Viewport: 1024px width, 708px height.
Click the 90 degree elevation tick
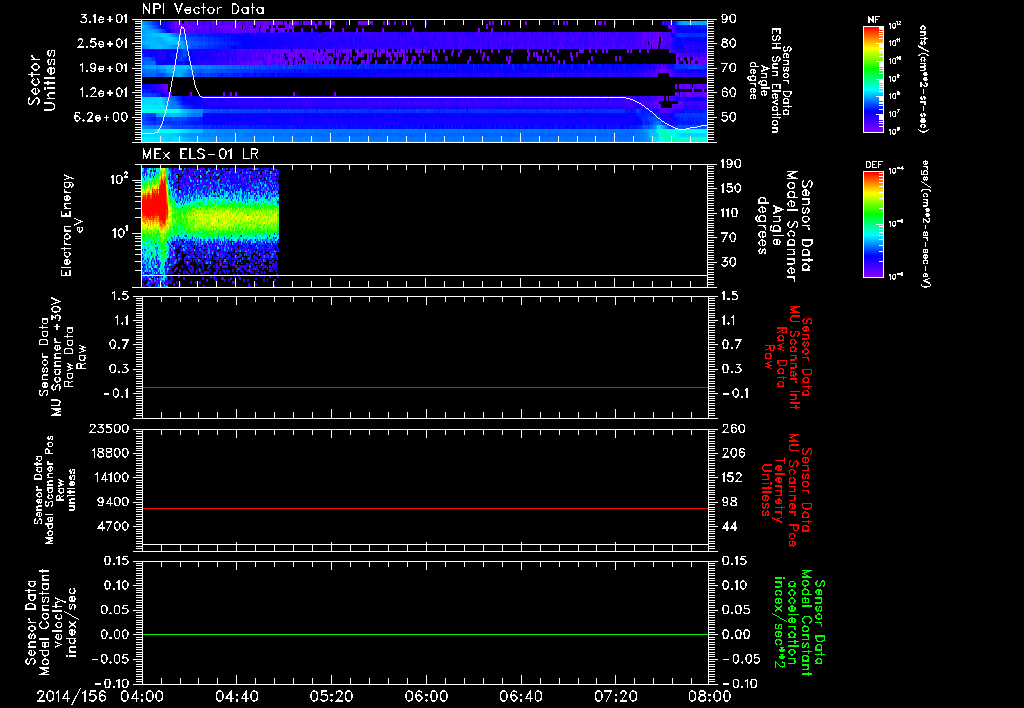point(729,19)
